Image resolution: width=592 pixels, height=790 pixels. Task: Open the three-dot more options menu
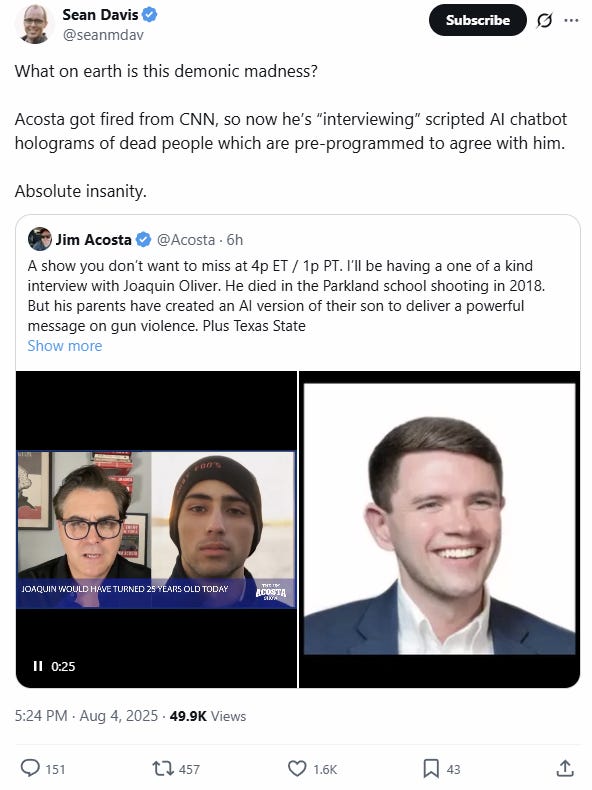pyautogui.click(x=571, y=20)
